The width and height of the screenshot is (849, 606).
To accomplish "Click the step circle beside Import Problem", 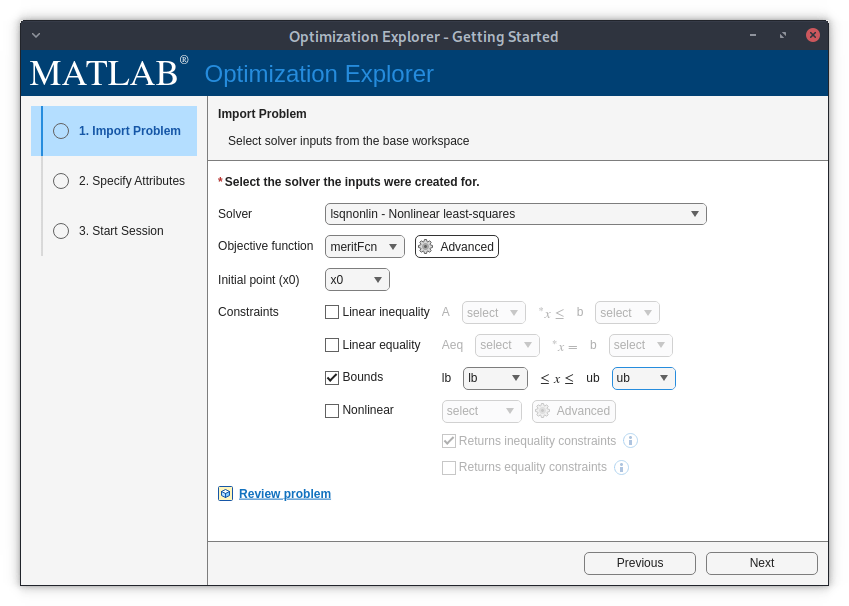I will pos(60,131).
